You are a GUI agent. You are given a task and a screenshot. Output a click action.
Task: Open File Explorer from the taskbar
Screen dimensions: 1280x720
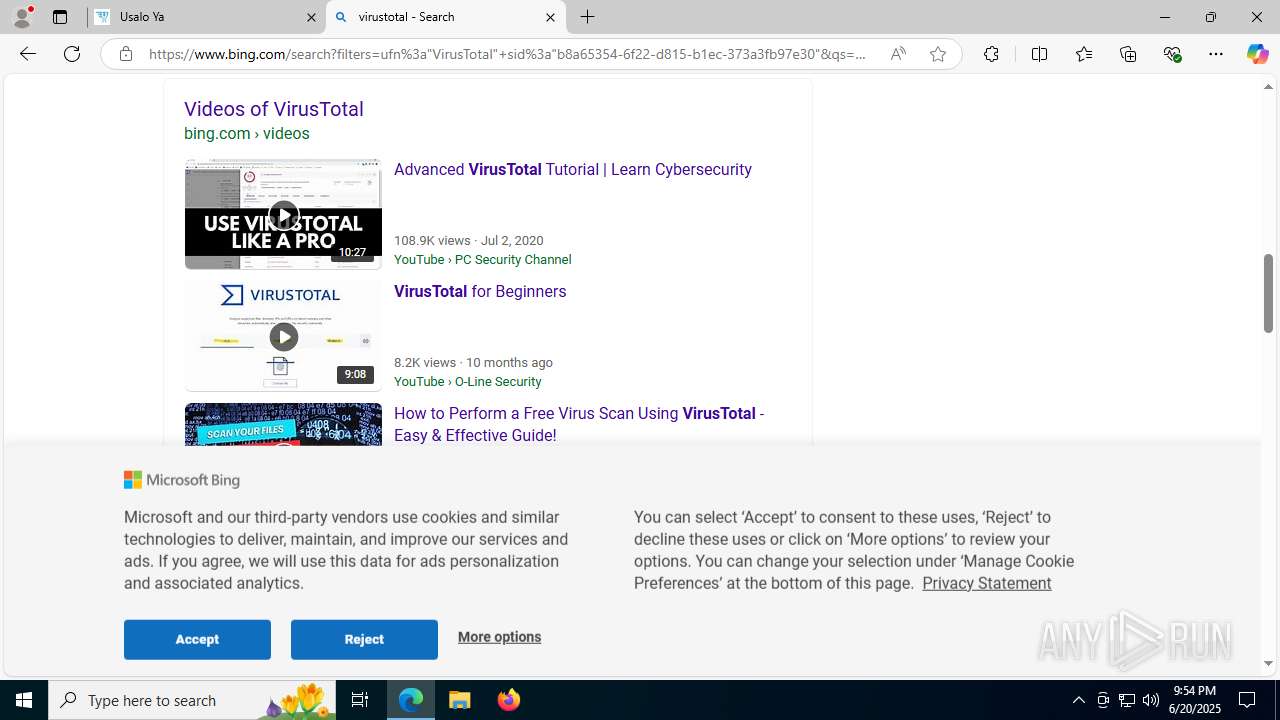(460, 700)
